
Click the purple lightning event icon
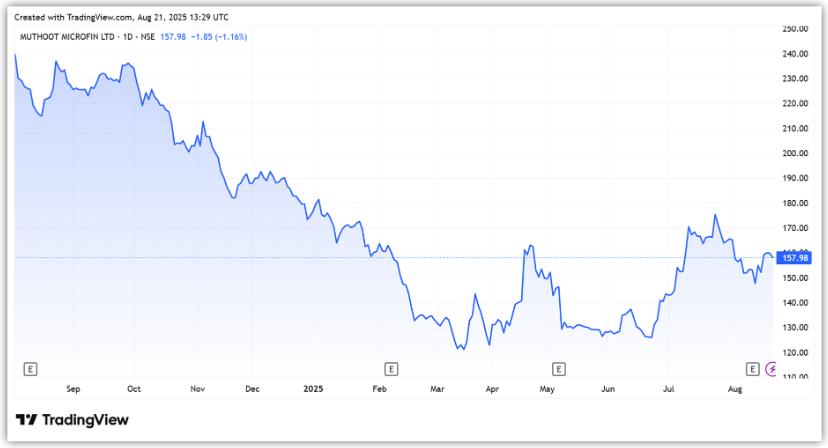pyautogui.click(x=771, y=369)
